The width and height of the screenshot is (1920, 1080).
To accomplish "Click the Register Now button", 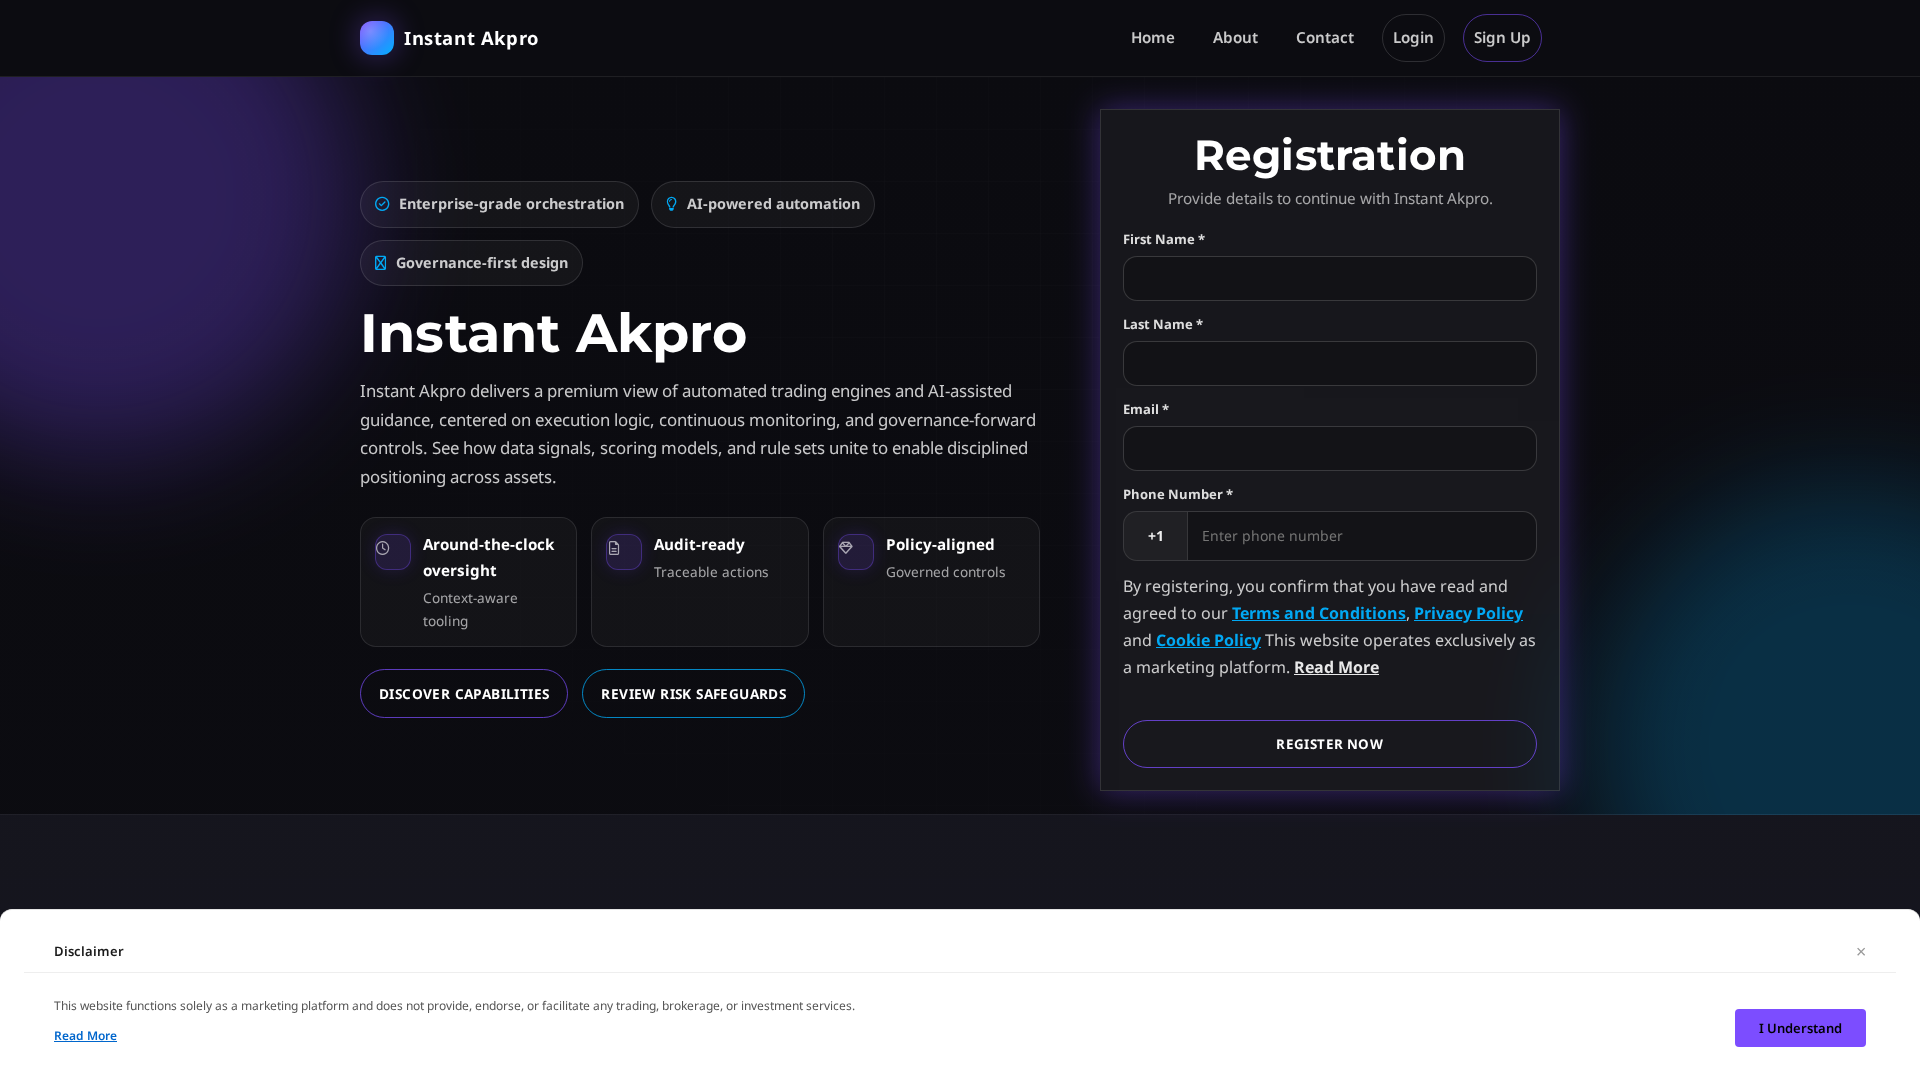I will coord(1330,744).
